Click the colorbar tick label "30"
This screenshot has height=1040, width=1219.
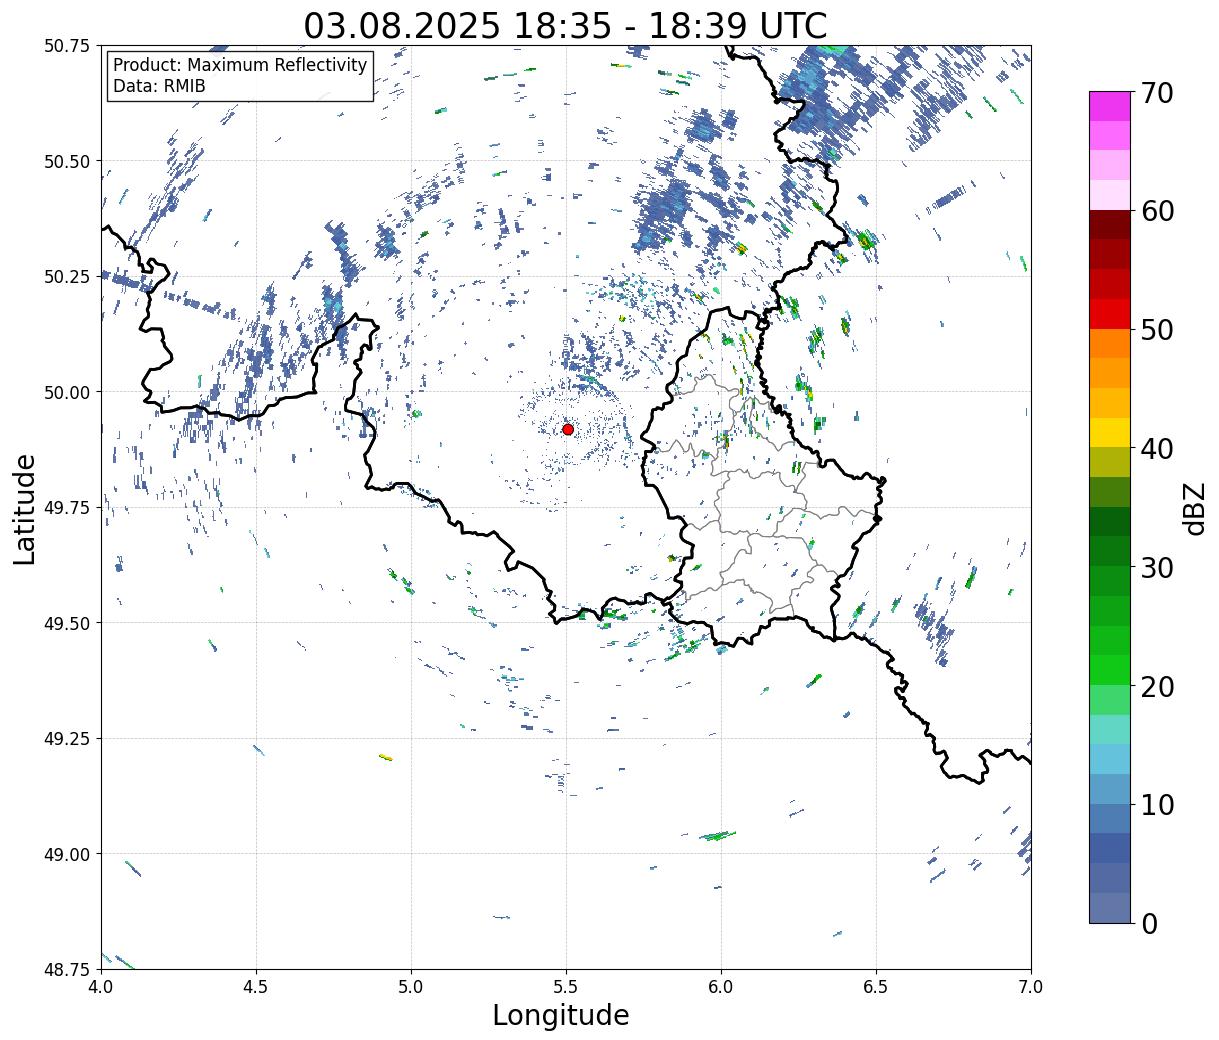1156,568
